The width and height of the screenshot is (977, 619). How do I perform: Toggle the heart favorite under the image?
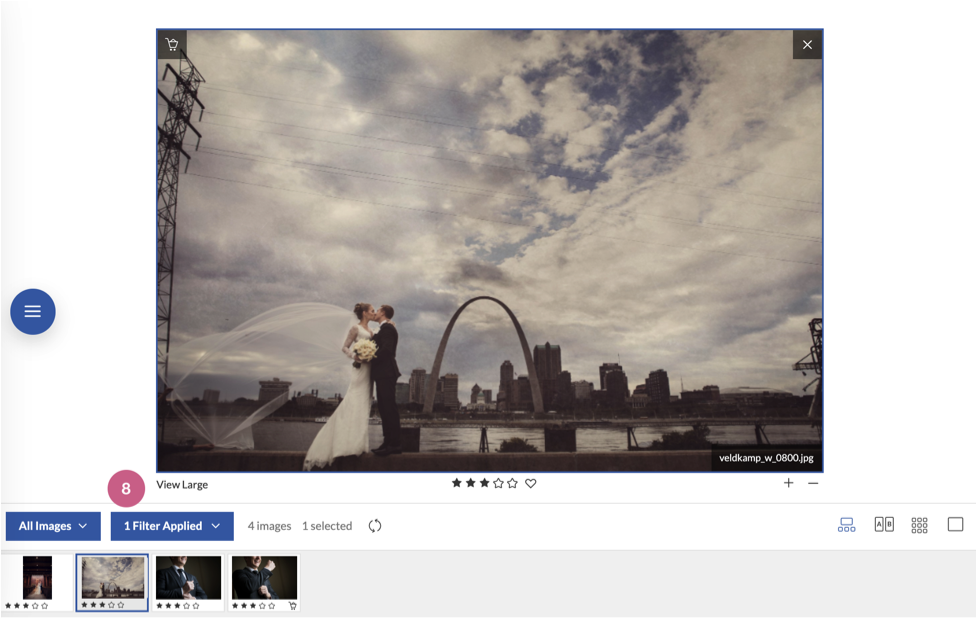(530, 483)
